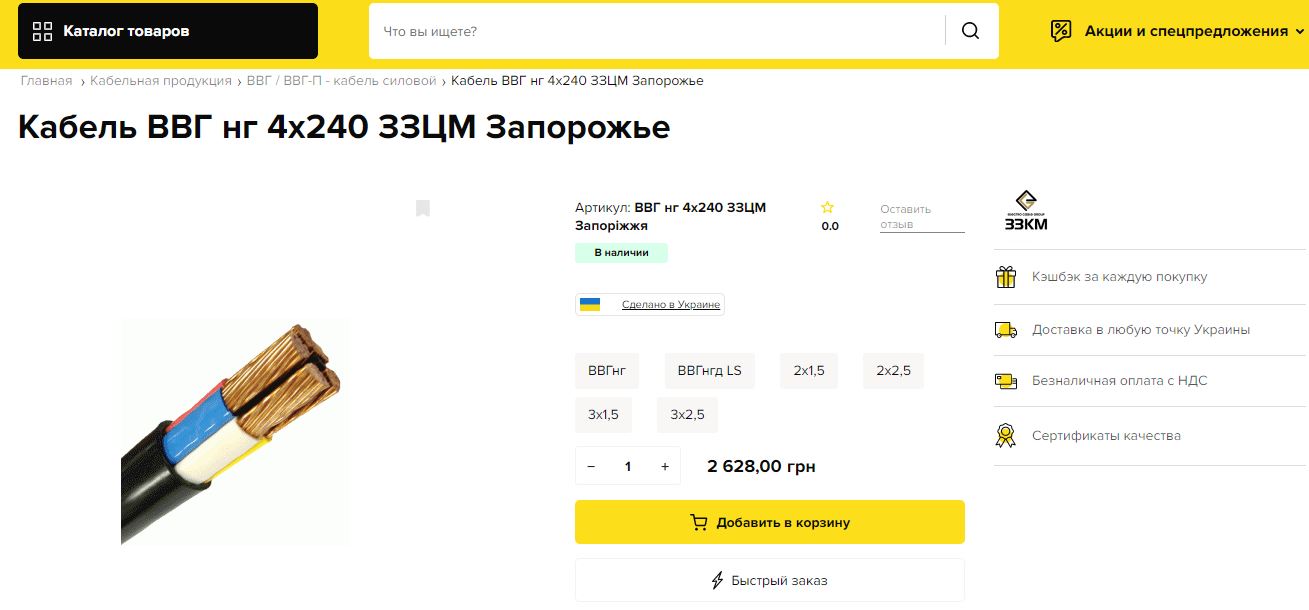The image size is (1309, 610).
Task: Click the Оставить отзыв link
Action: [x=906, y=216]
